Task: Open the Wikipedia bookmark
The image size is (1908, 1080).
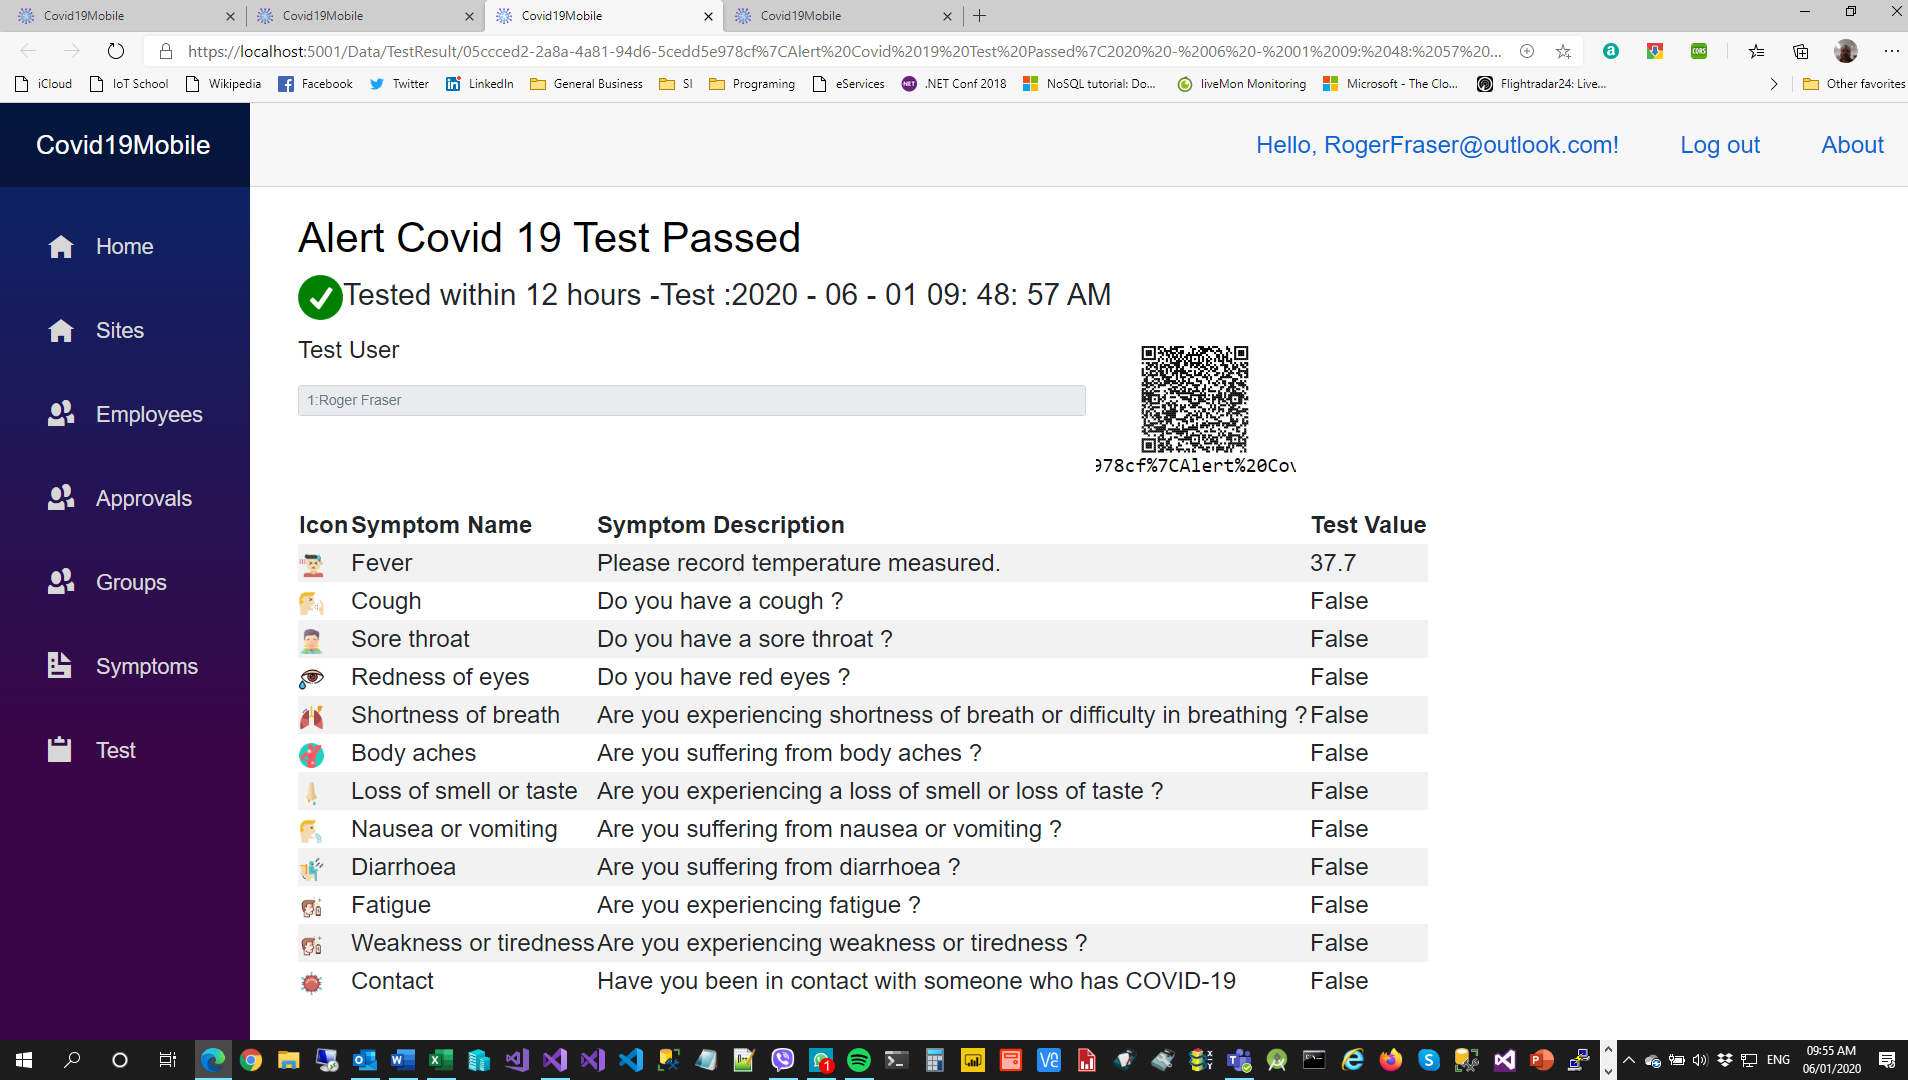Action: pos(223,84)
